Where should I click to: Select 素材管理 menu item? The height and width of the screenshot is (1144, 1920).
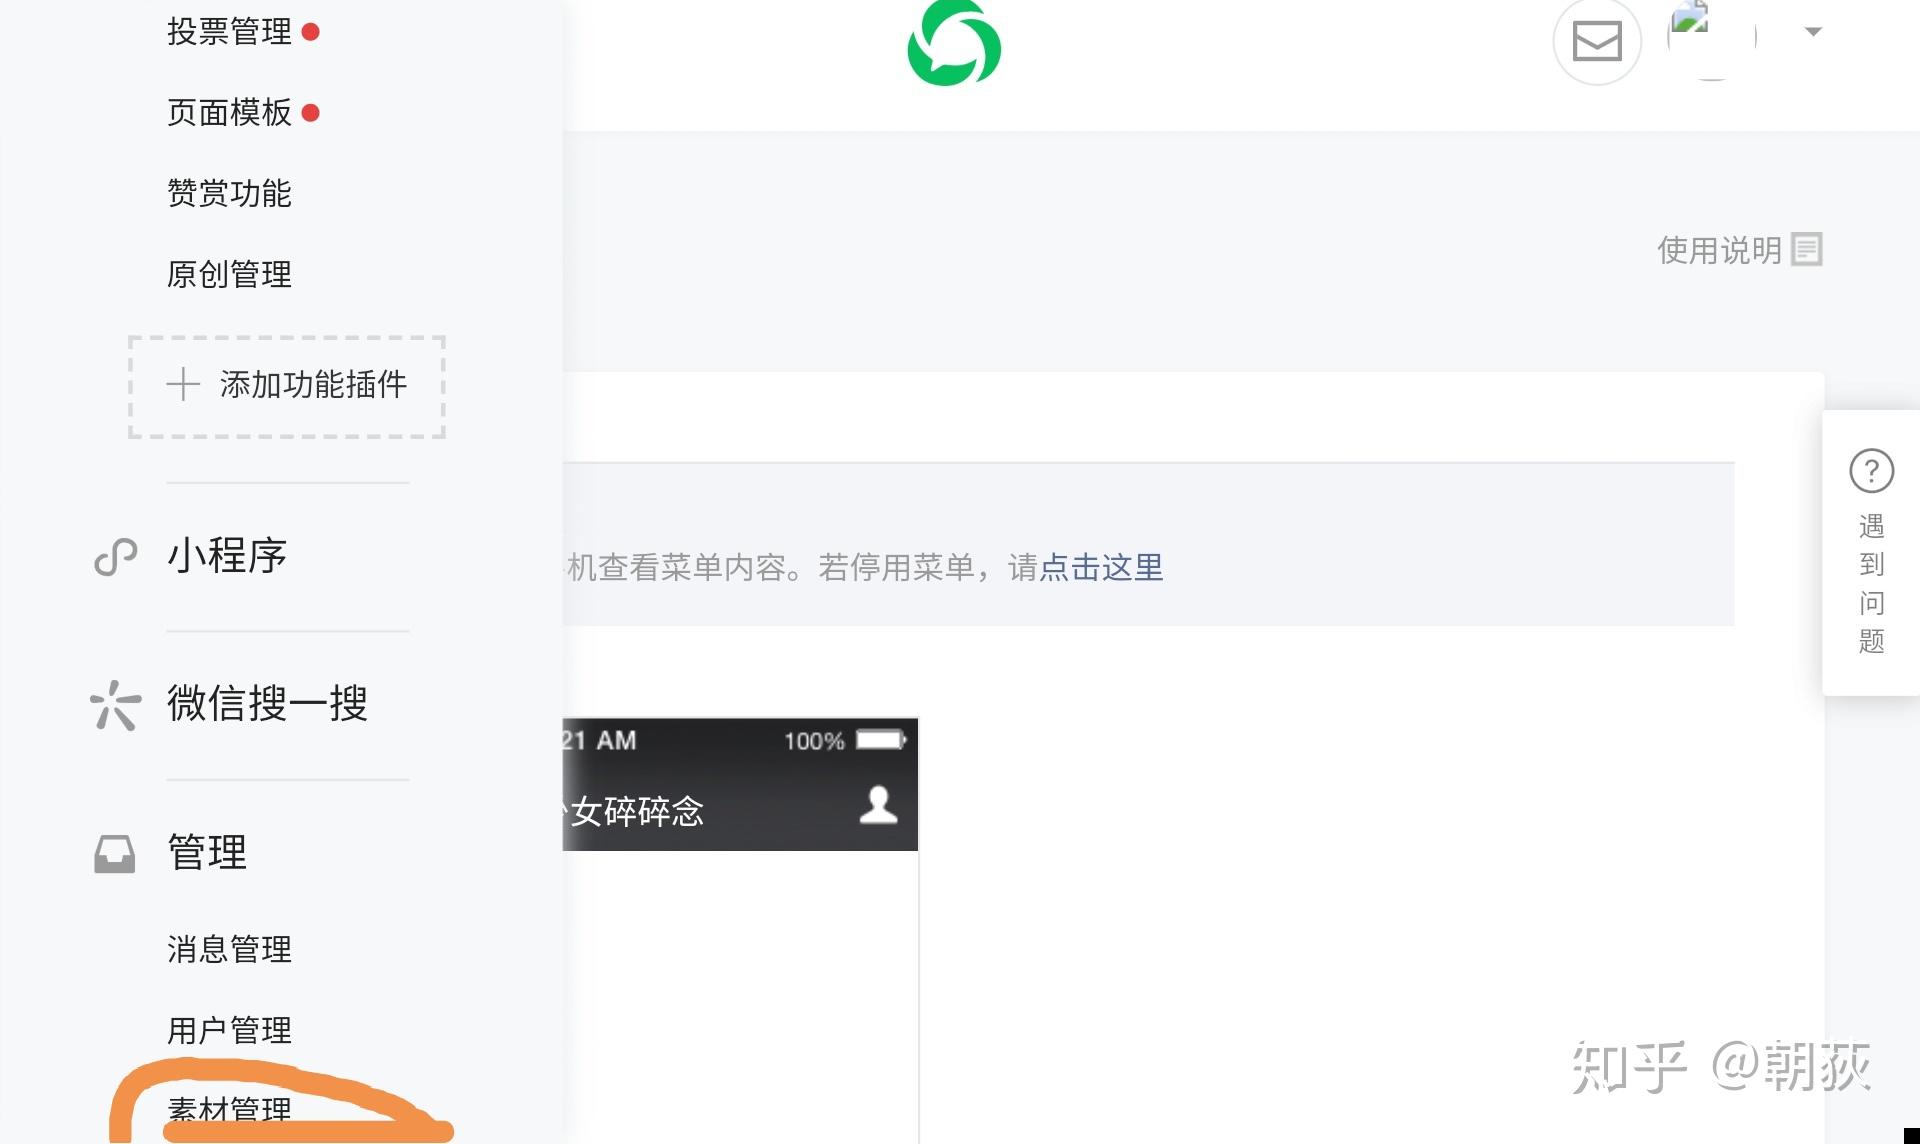tap(229, 1110)
